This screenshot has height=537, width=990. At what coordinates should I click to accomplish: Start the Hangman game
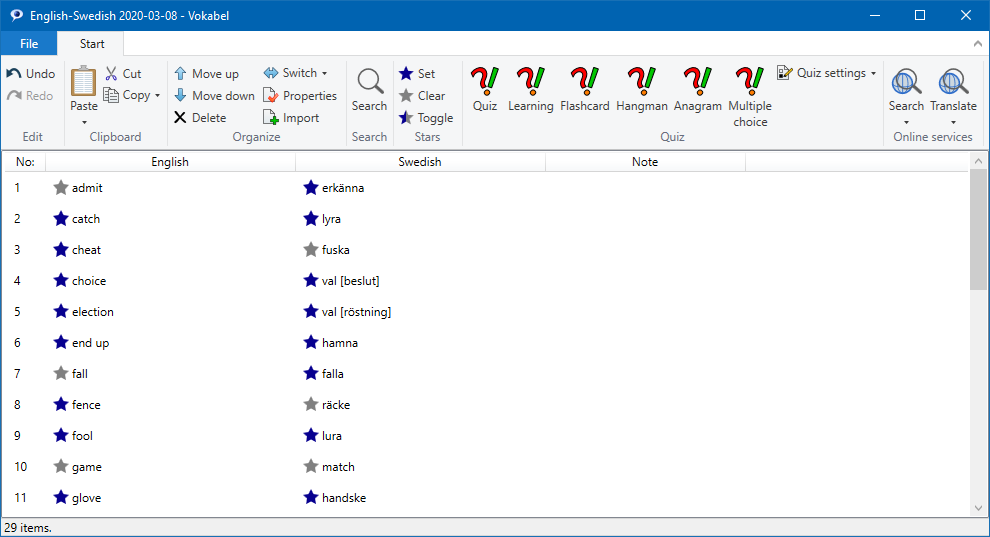pyautogui.click(x=641, y=90)
